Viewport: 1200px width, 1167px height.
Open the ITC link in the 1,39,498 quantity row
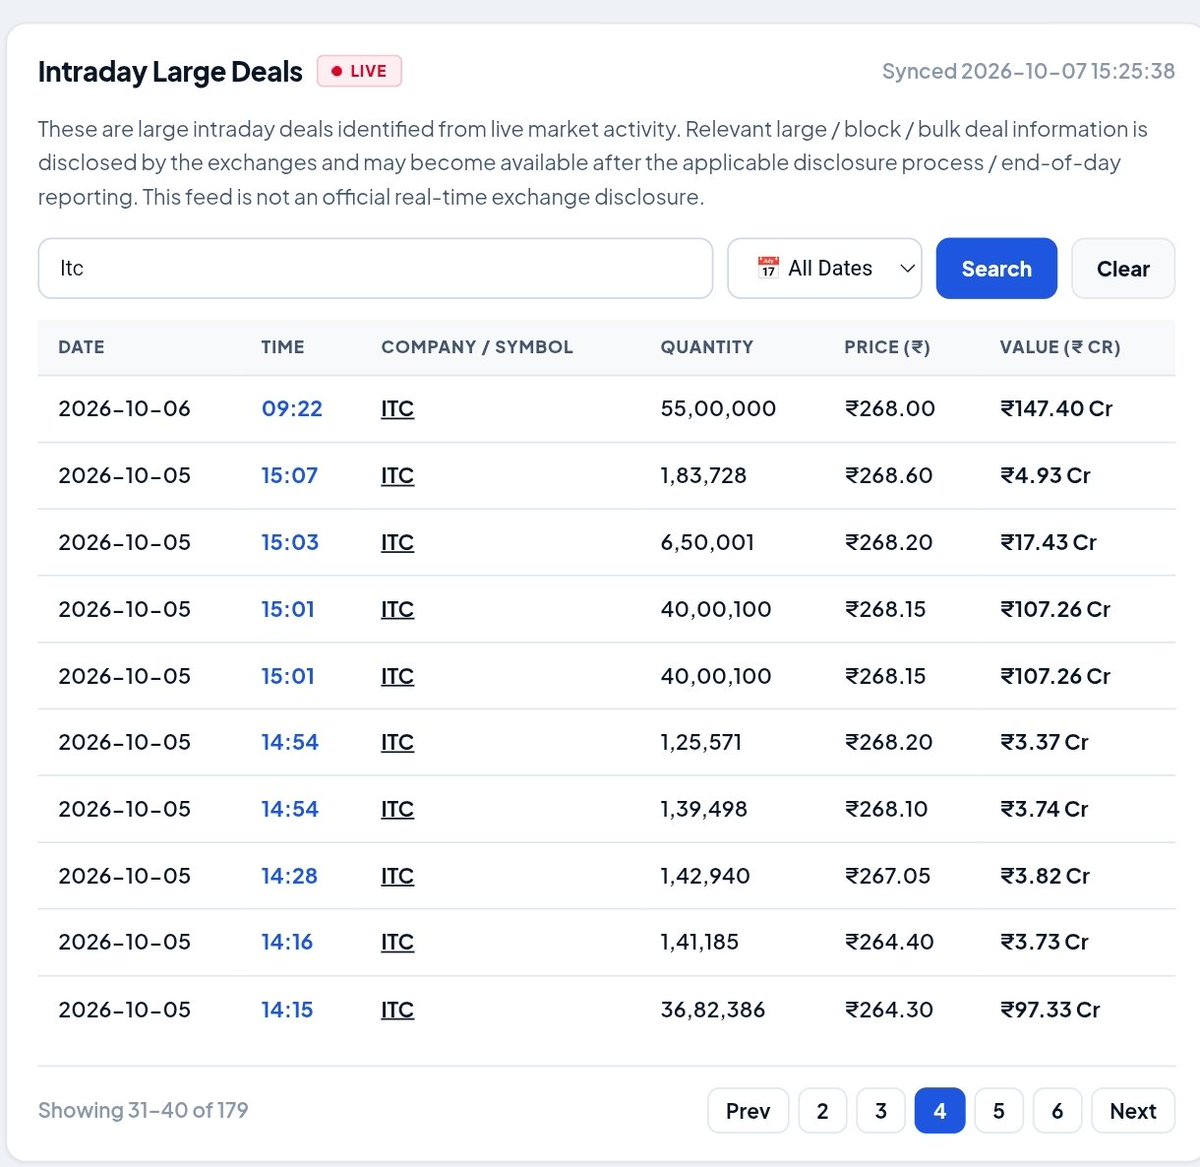pyautogui.click(x=397, y=810)
